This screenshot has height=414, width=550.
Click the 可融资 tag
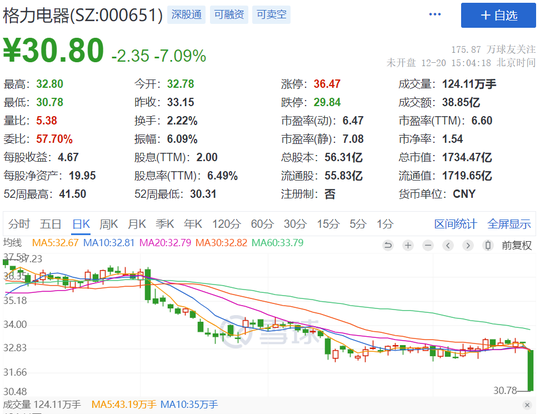229,15
